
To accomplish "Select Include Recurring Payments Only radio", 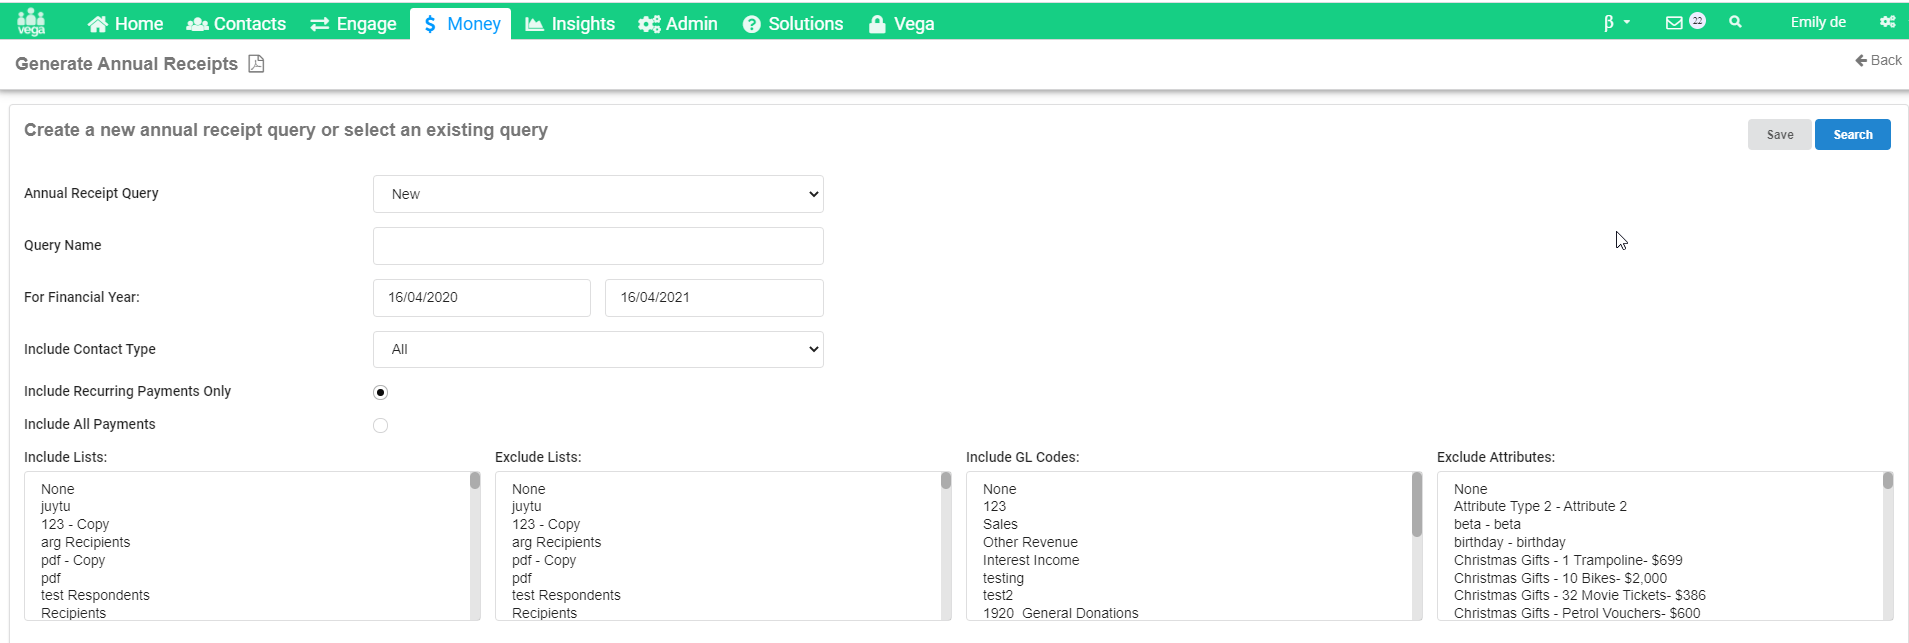I will [x=380, y=392].
